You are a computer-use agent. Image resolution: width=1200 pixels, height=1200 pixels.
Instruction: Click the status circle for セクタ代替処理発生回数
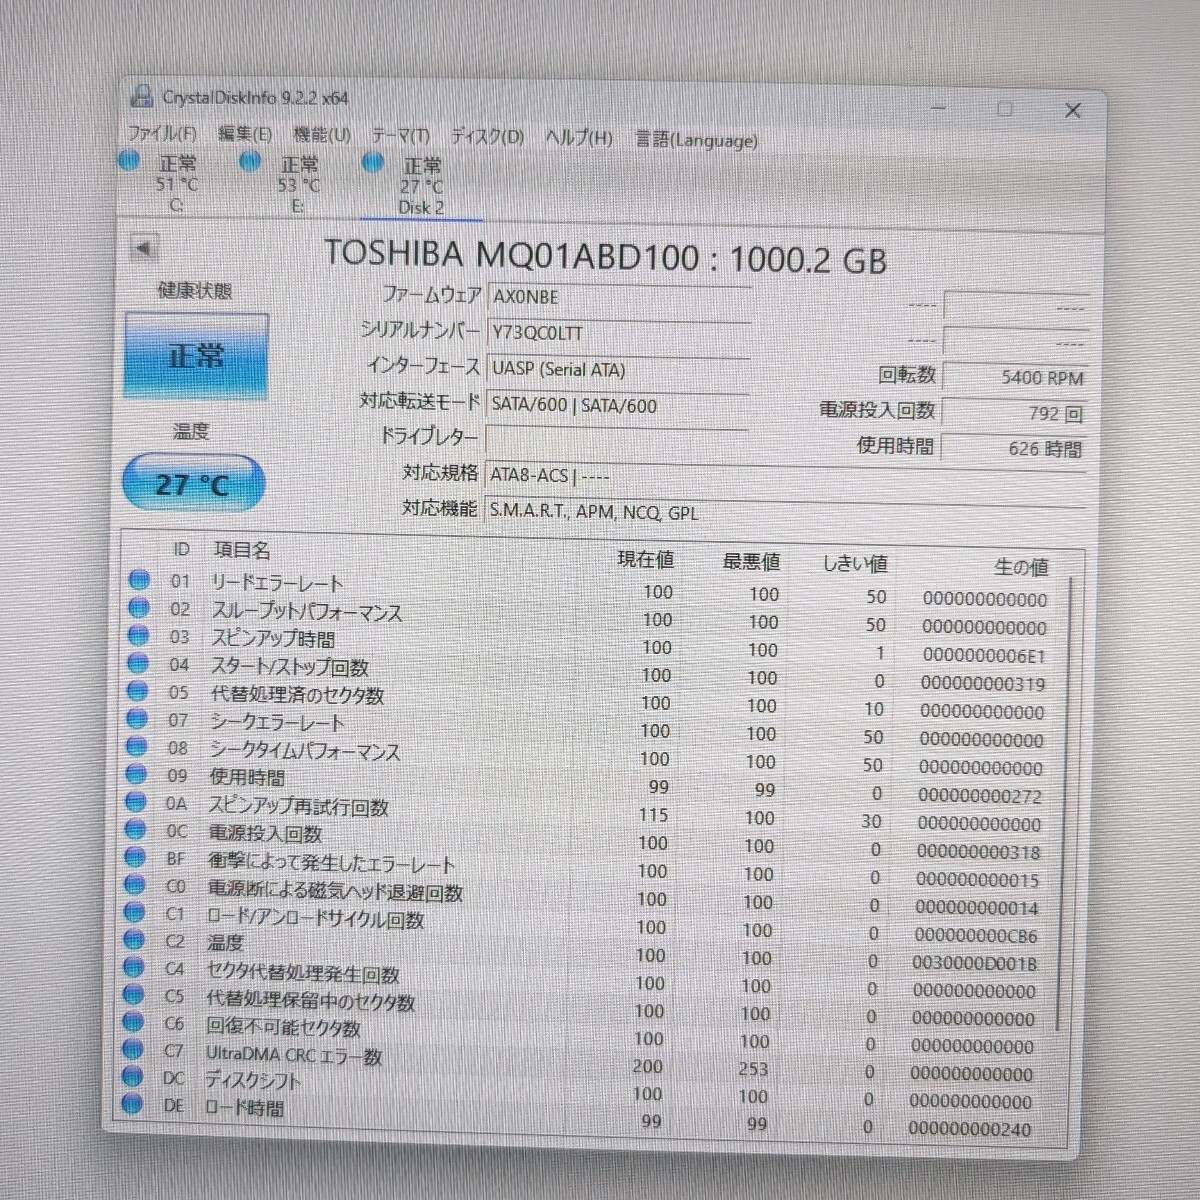click(x=132, y=968)
